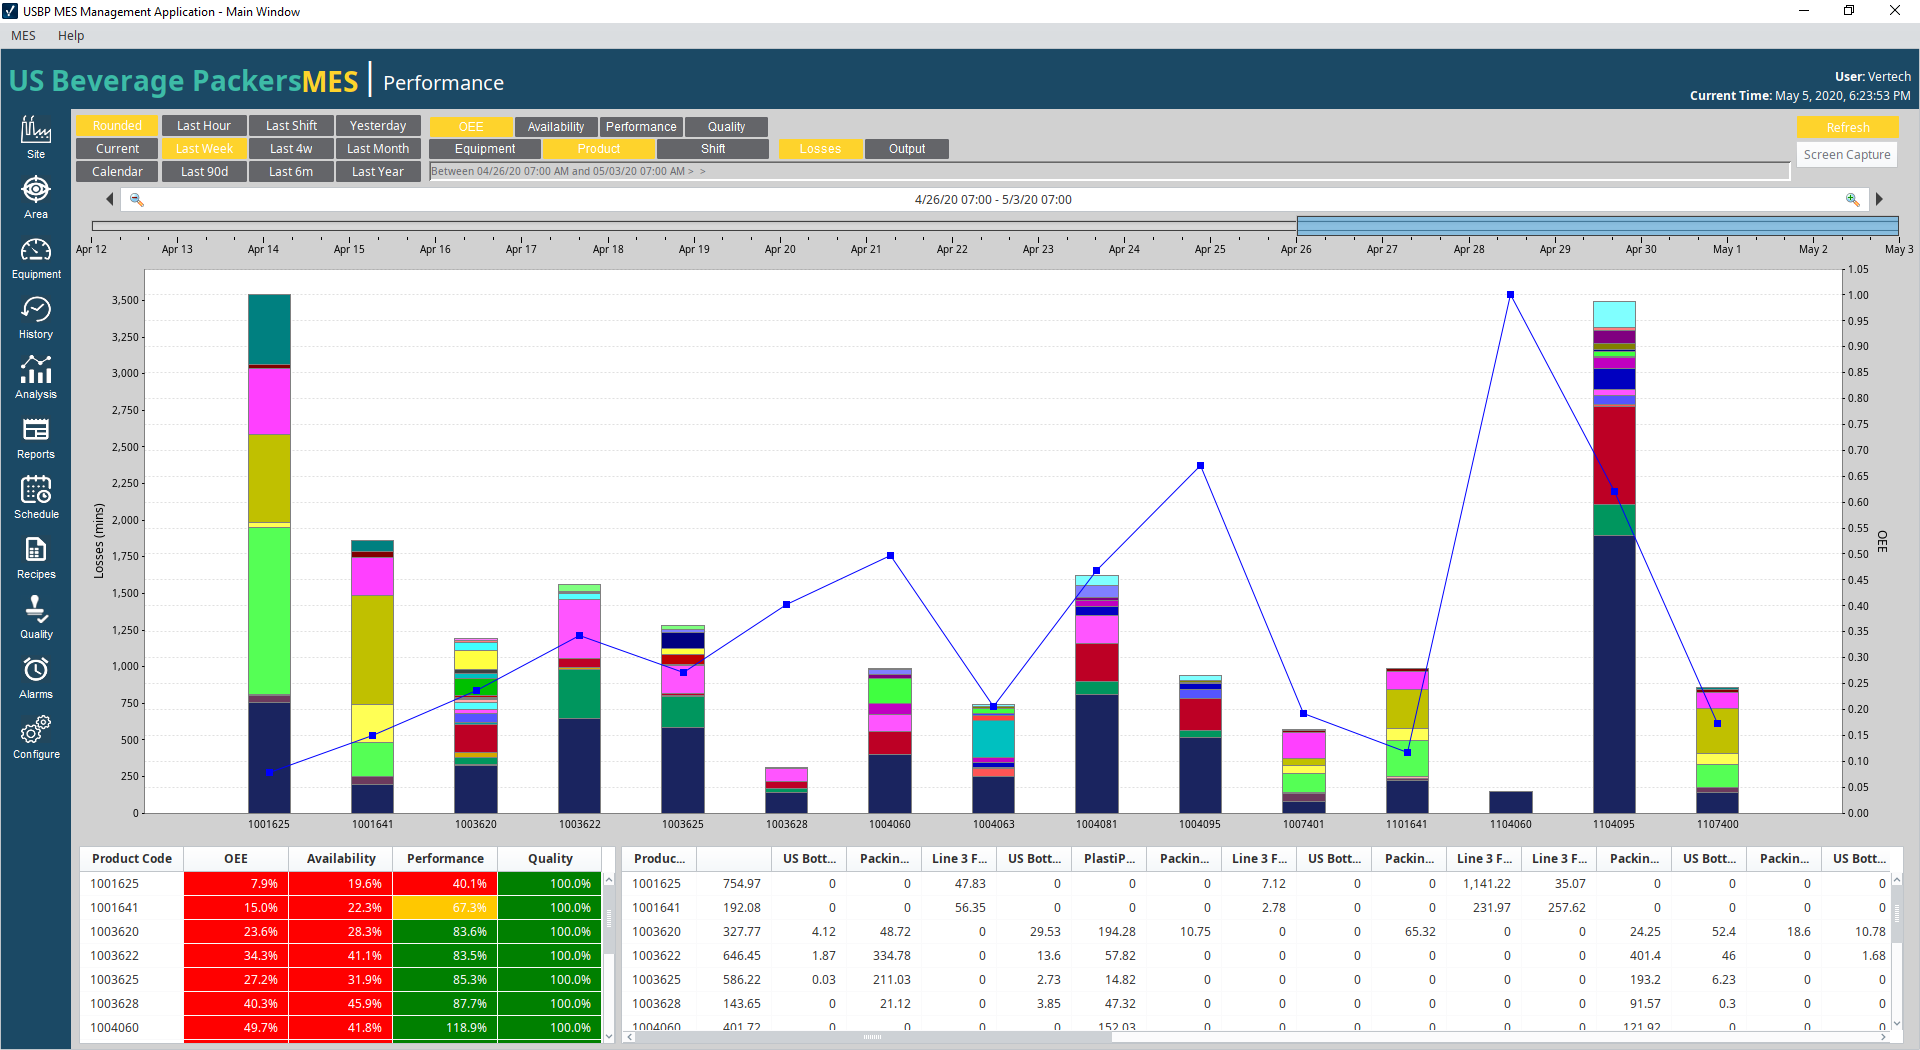Open the Configure gears icon
The image size is (1920, 1050).
pos(36,737)
